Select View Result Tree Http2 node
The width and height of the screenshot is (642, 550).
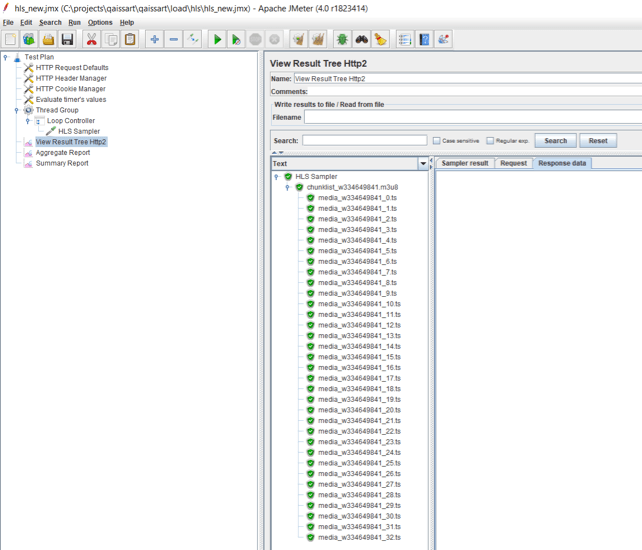coord(71,142)
